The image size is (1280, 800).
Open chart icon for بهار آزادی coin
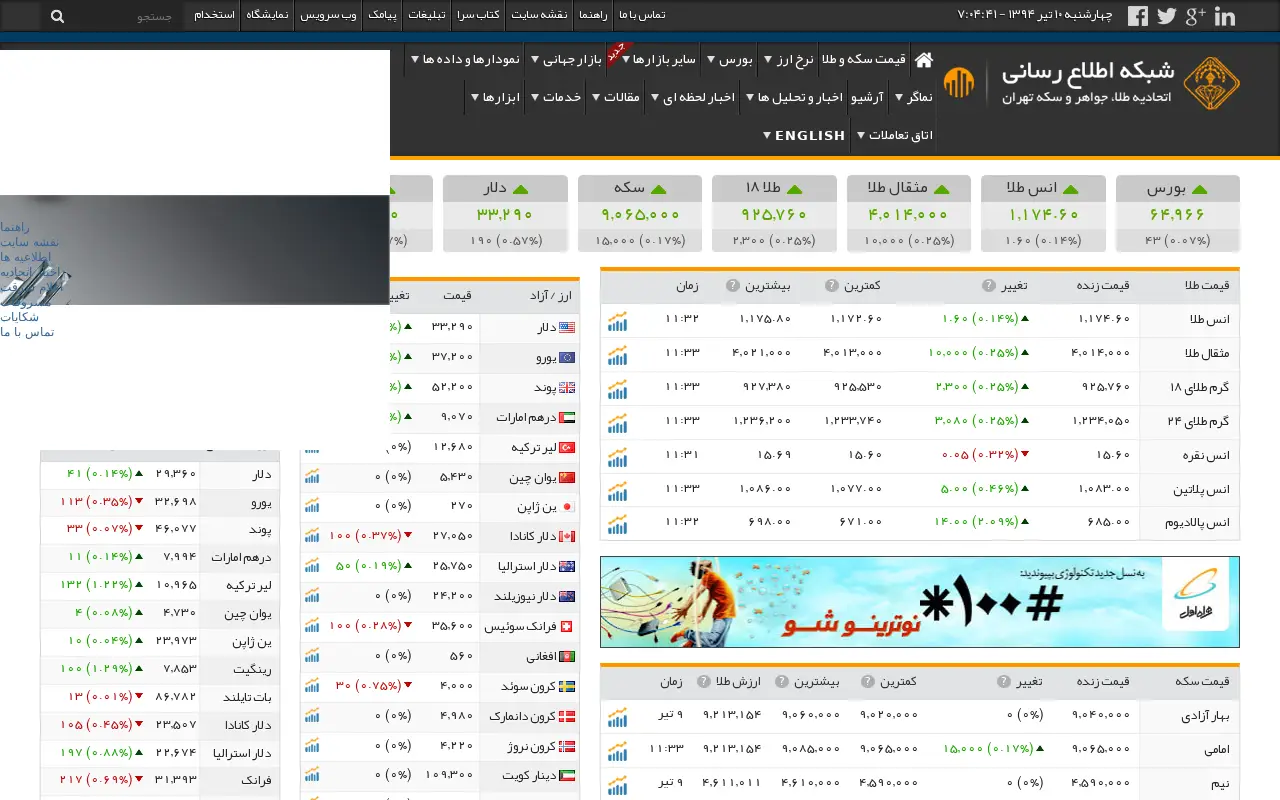pyautogui.click(x=618, y=717)
